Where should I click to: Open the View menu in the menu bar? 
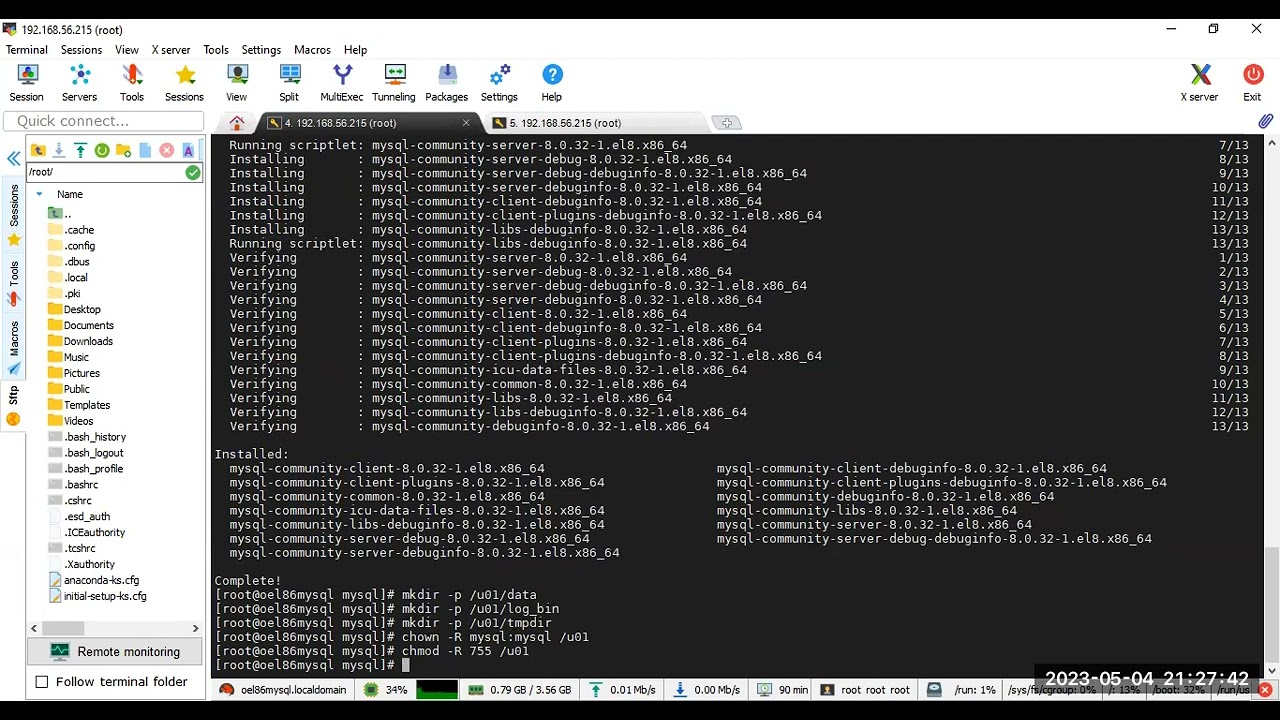pos(127,49)
